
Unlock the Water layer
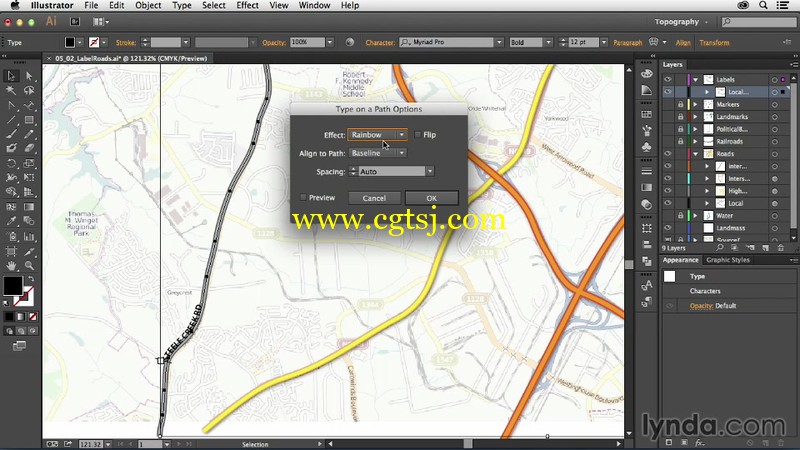[x=681, y=215]
